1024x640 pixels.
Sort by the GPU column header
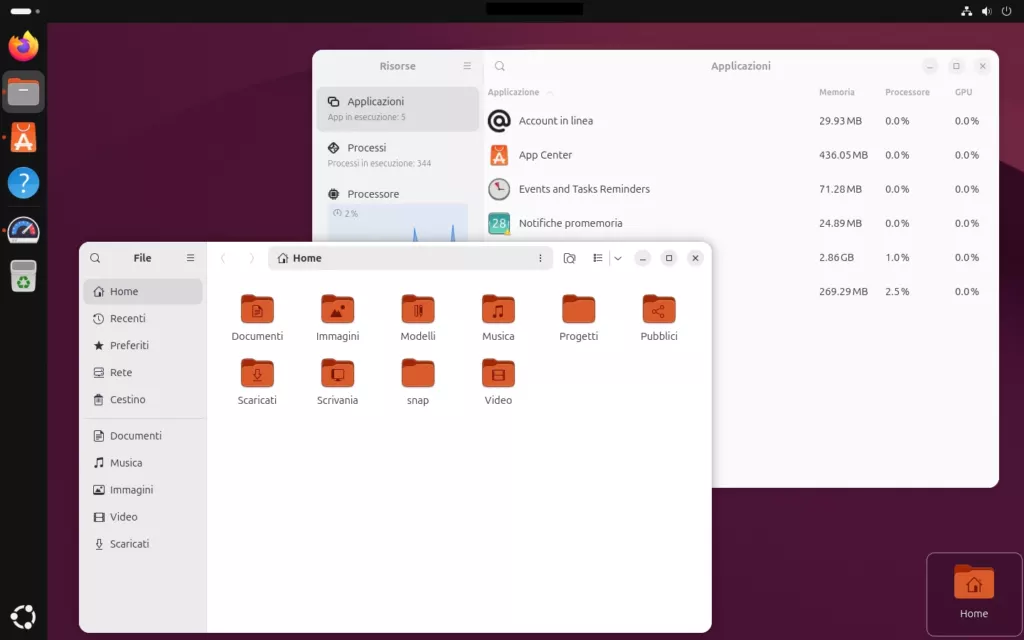(963, 92)
